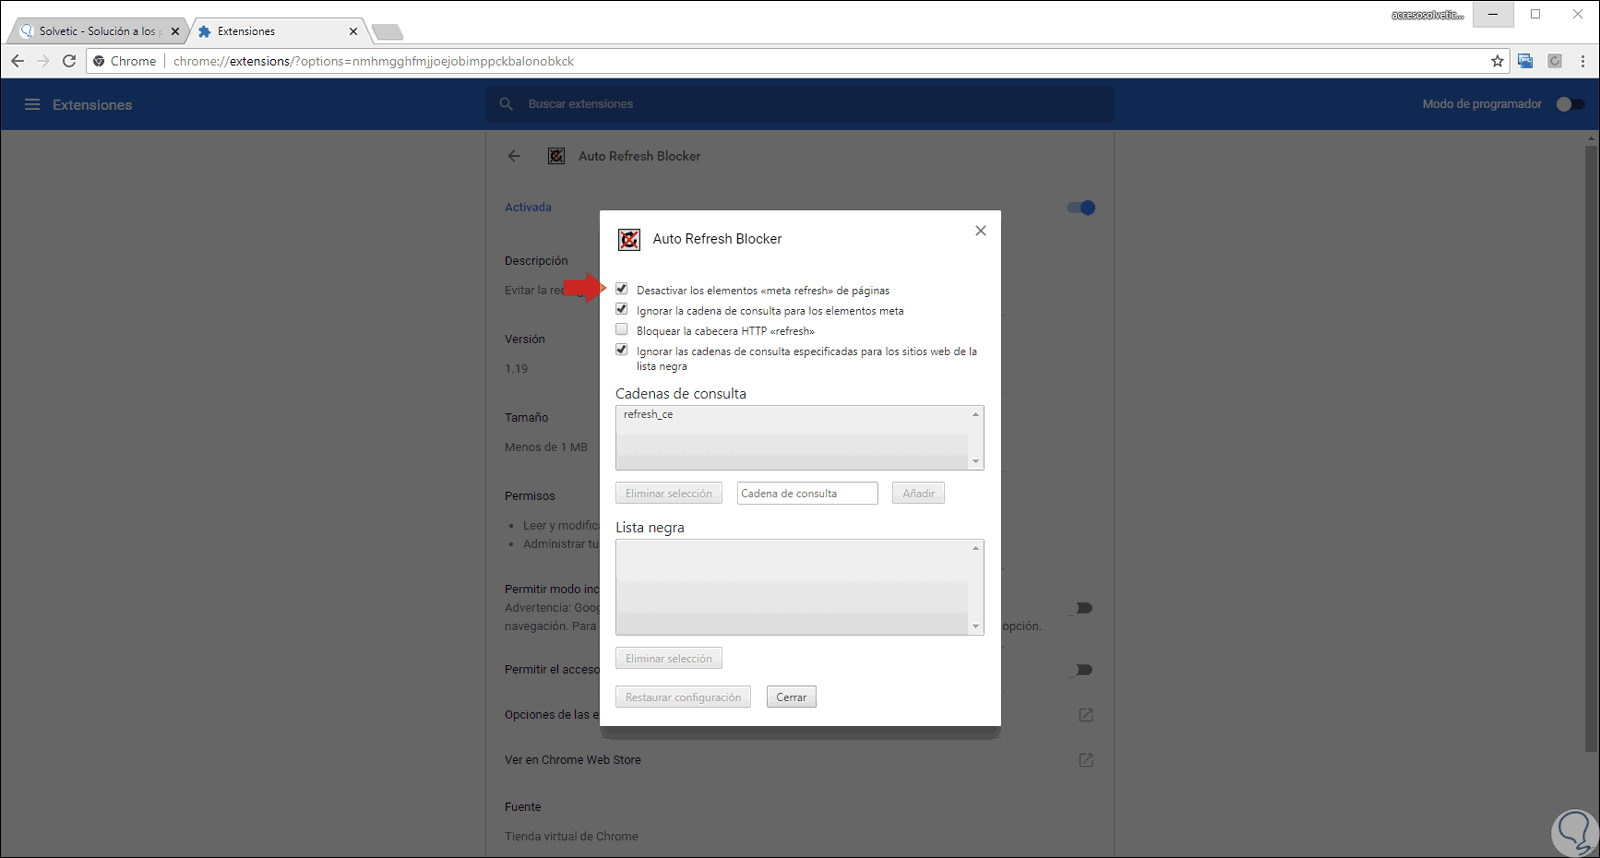This screenshot has height=858, width=1600.
Task: Select 'refresh_ce' in Cadenas de consulta list
Action: [x=648, y=414]
